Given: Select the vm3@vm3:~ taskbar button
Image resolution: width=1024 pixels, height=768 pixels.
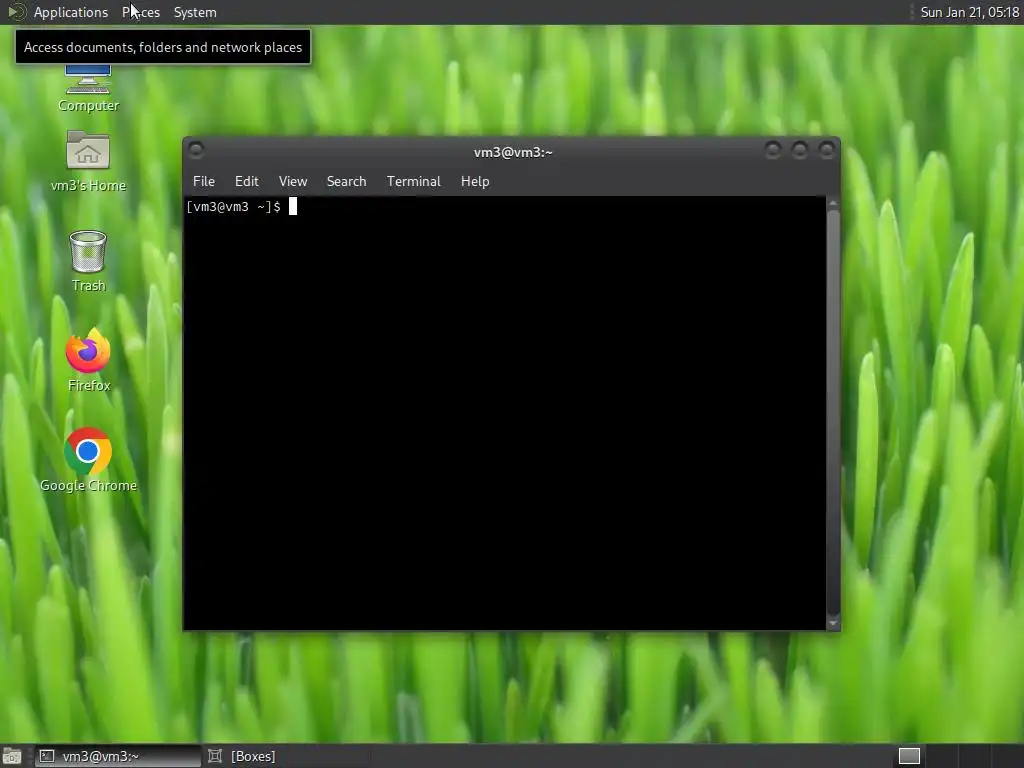Looking at the screenshot, I should tap(118, 756).
